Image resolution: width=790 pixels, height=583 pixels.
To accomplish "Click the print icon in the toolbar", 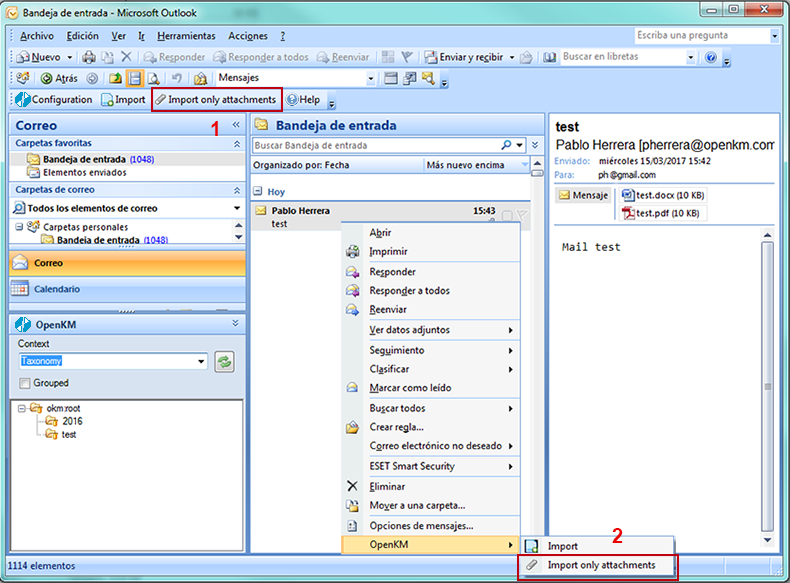I will point(89,57).
